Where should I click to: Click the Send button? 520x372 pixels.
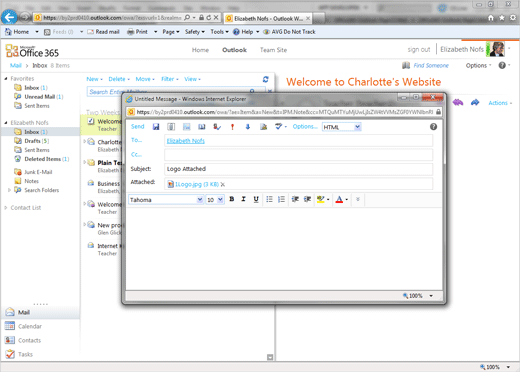pos(138,126)
